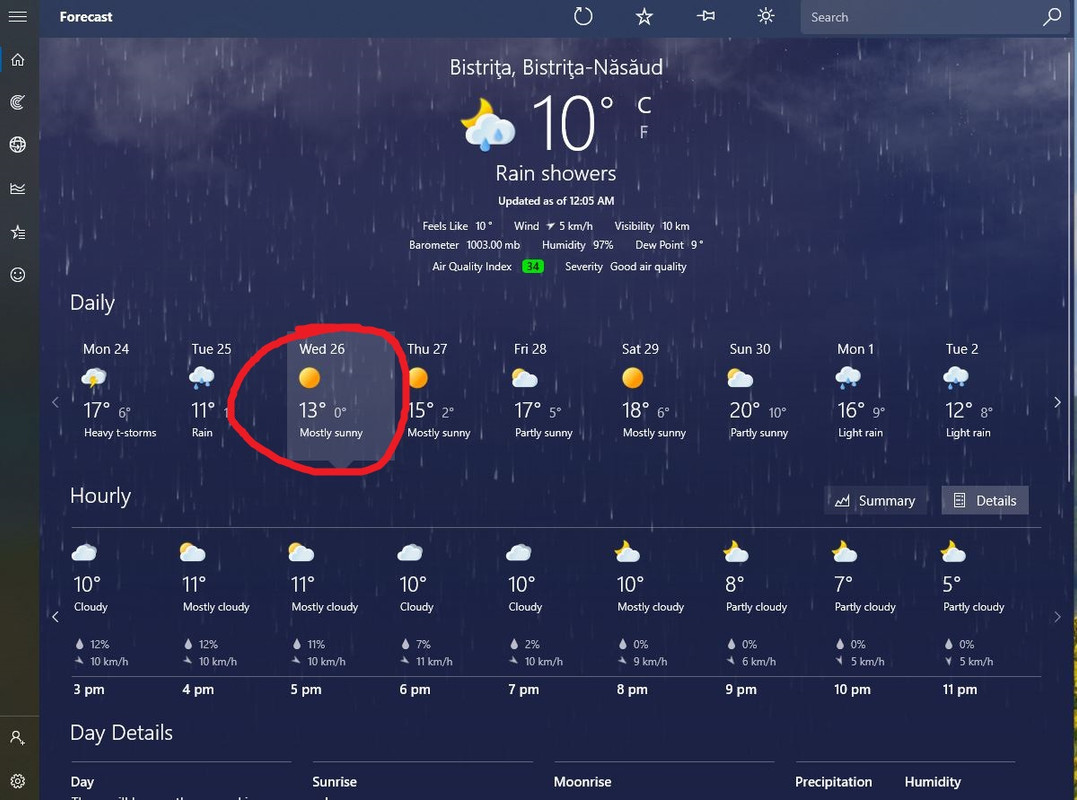This screenshot has width=1077, height=800.
Task: Add Bistrița to favorites with star
Action: coord(644,16)
